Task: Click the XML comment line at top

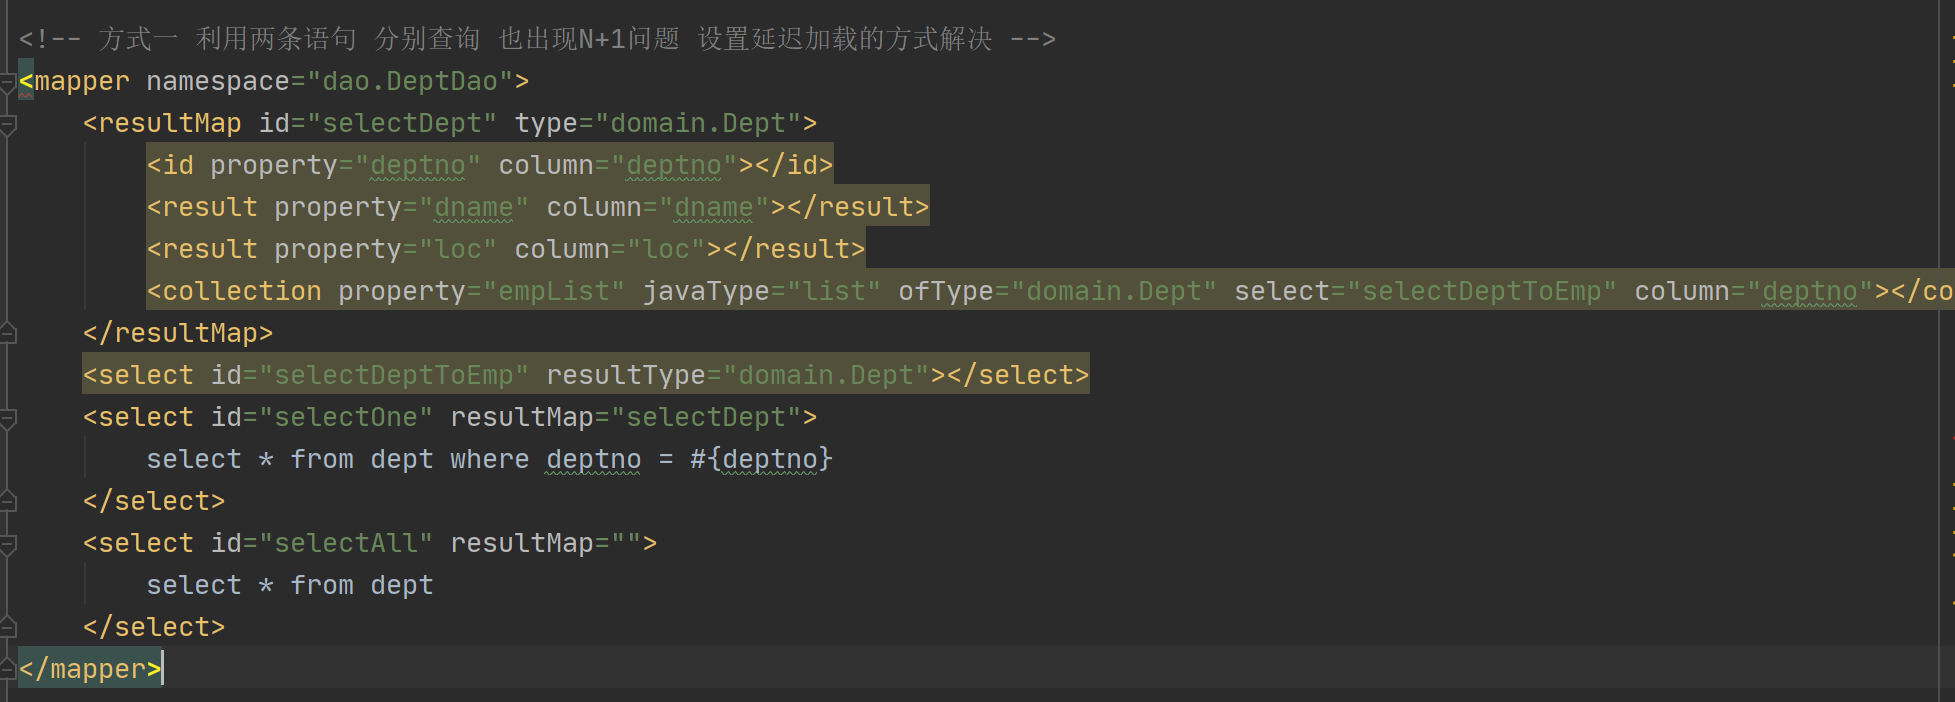Action: coord(537,40)
